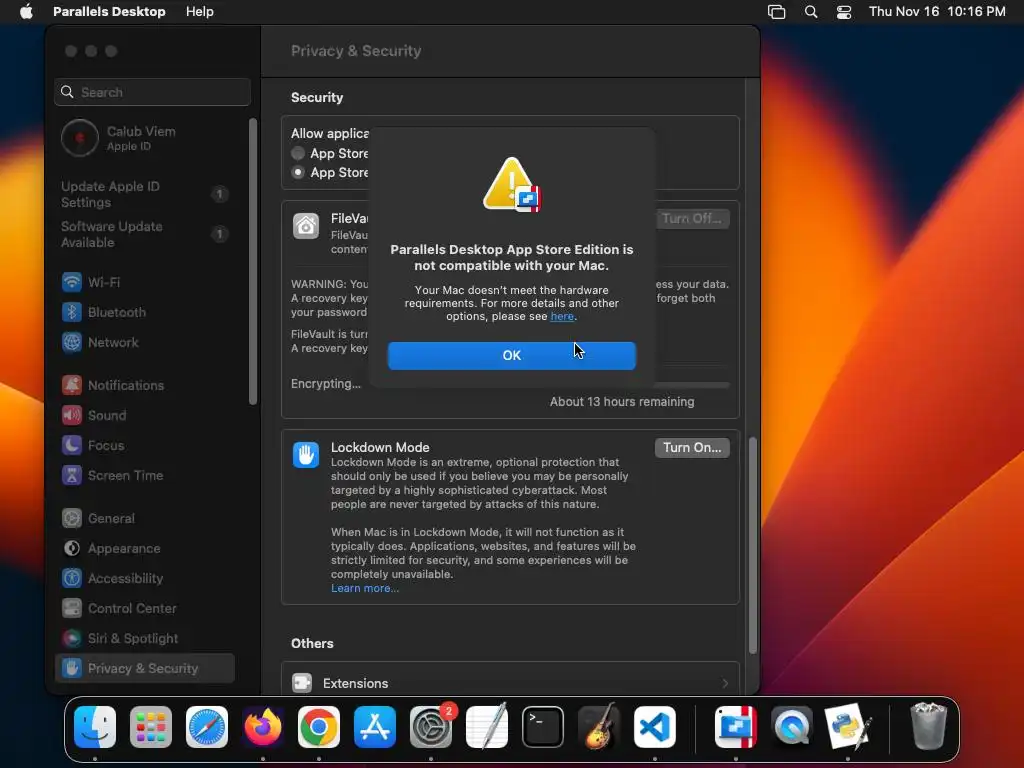Open the 'here' link in the alert
This screenshot has height=768, width=1024.
pos(562,316)
